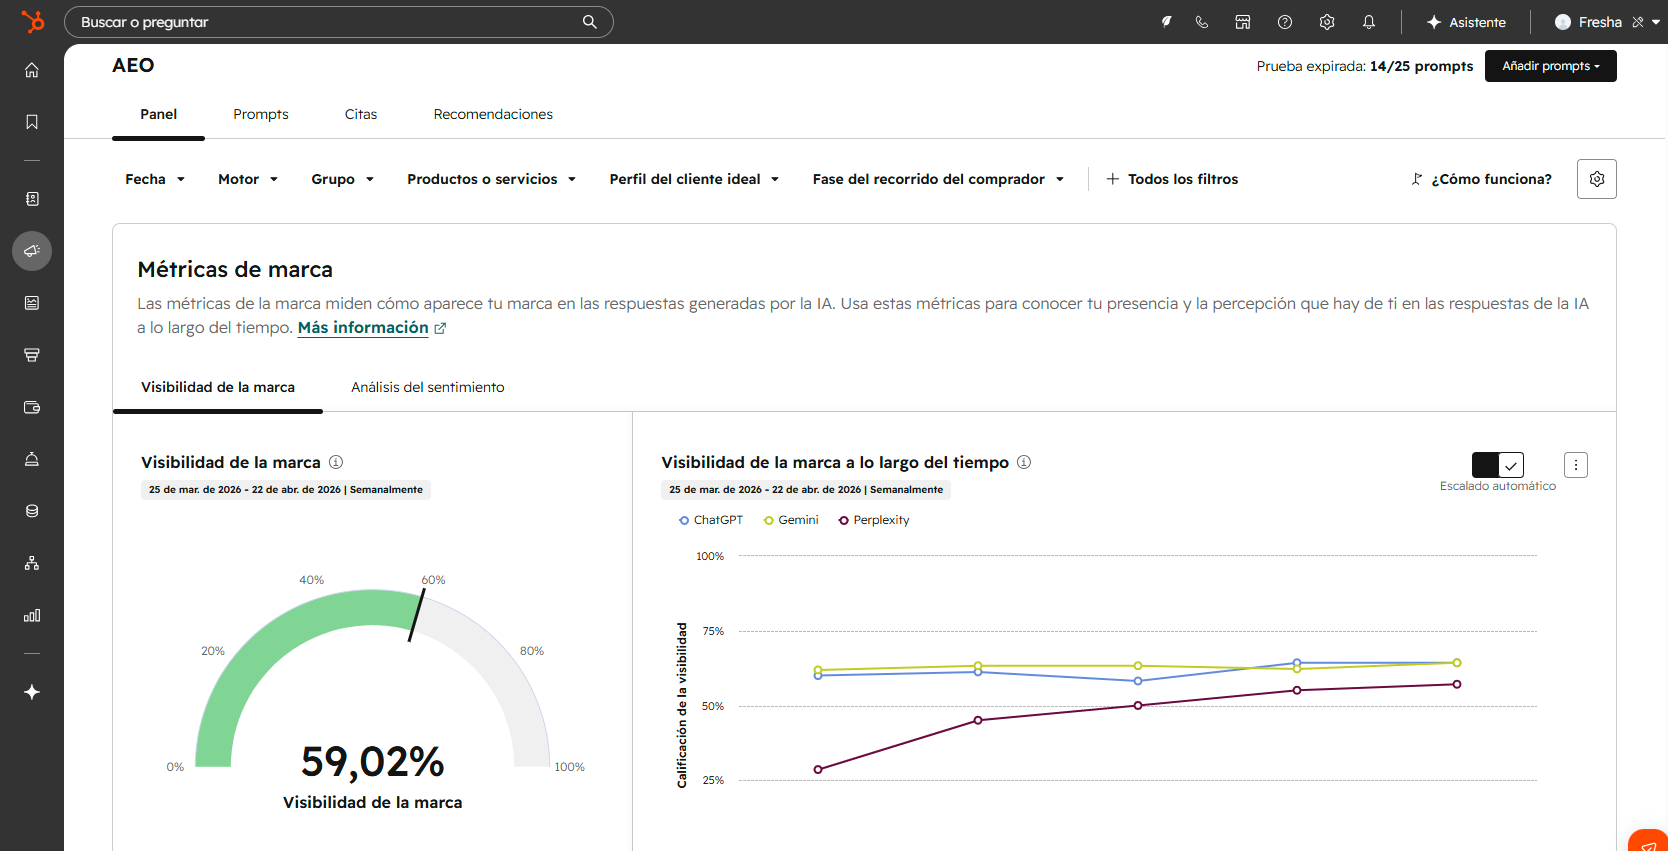The image size is (1668, 851).
Task: Expand the Motor filter dropdown
Action: (248, 179)
